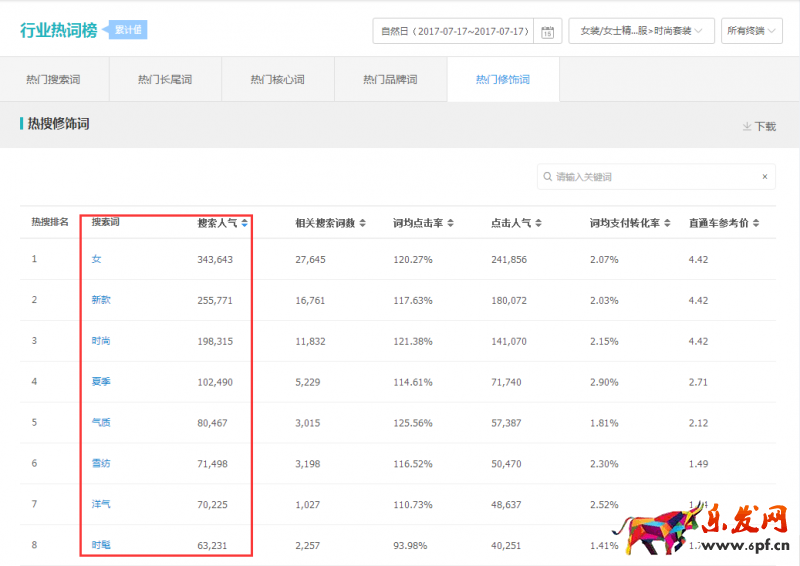Open the search term 时髦
The image size is (800, 566).
pyautogui.click(x=101, y=545)
